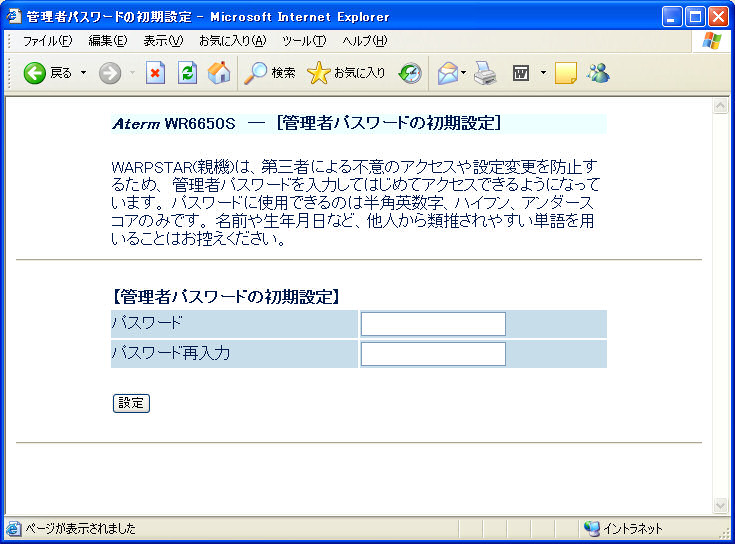735x544 pixels.
Task: Click the vertical scrollbar down arrow
Action: 720,506
